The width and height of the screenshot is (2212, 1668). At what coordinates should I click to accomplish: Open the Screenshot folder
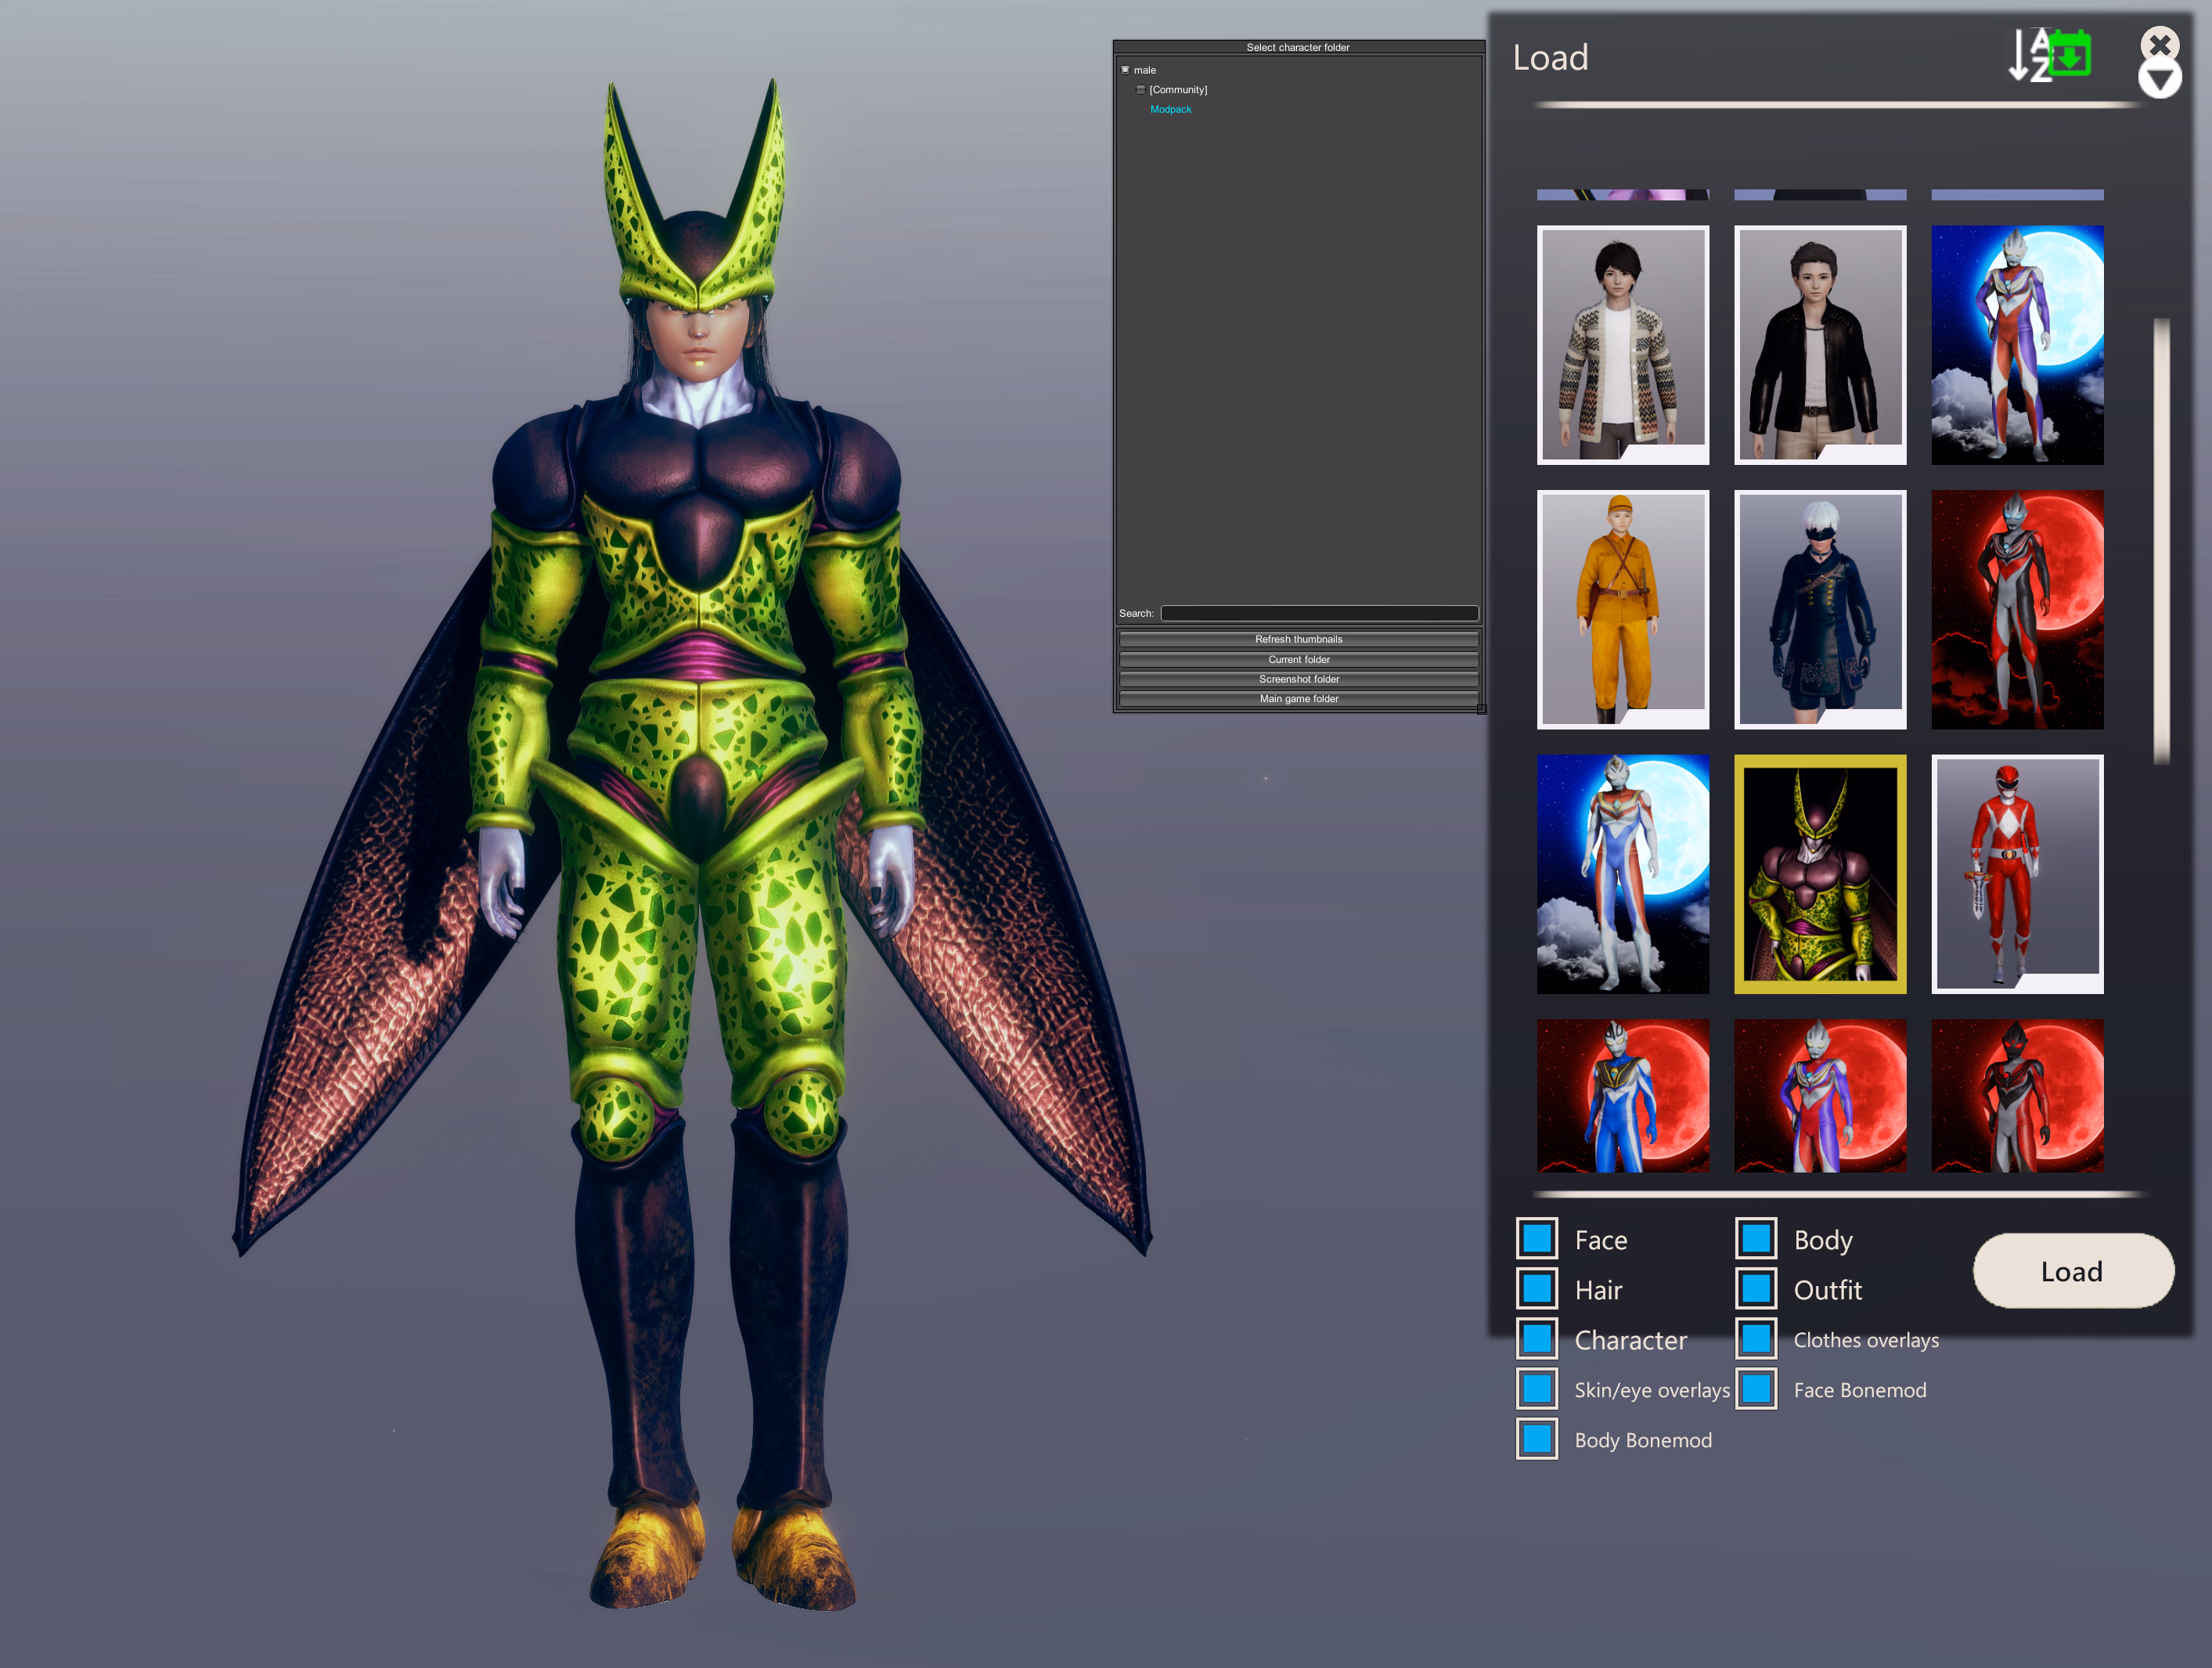(x=1298, y=679)
